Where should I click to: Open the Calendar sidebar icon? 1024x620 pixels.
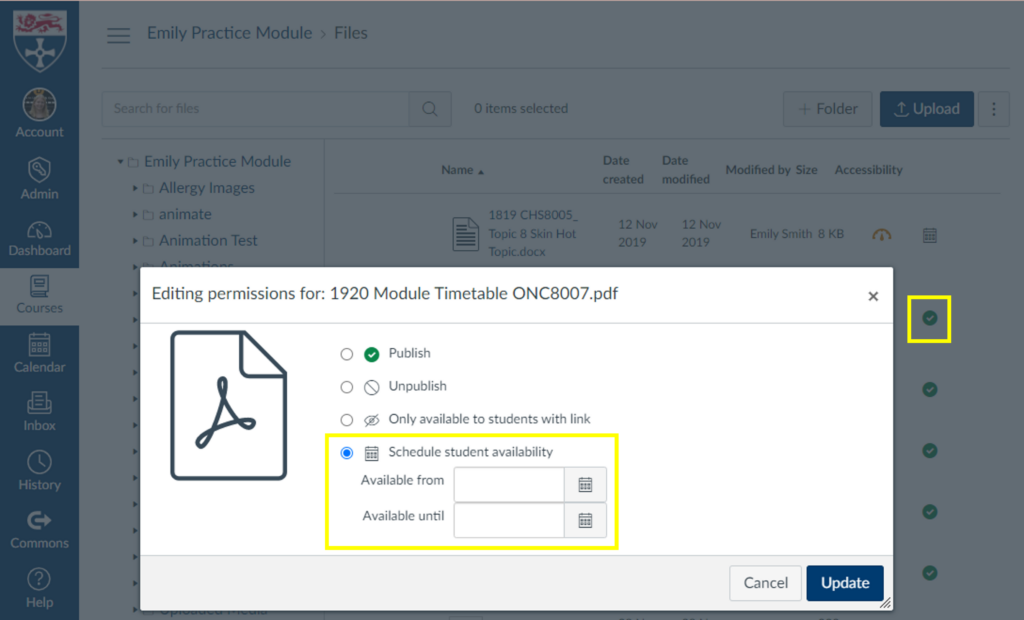tap(39, 352)
